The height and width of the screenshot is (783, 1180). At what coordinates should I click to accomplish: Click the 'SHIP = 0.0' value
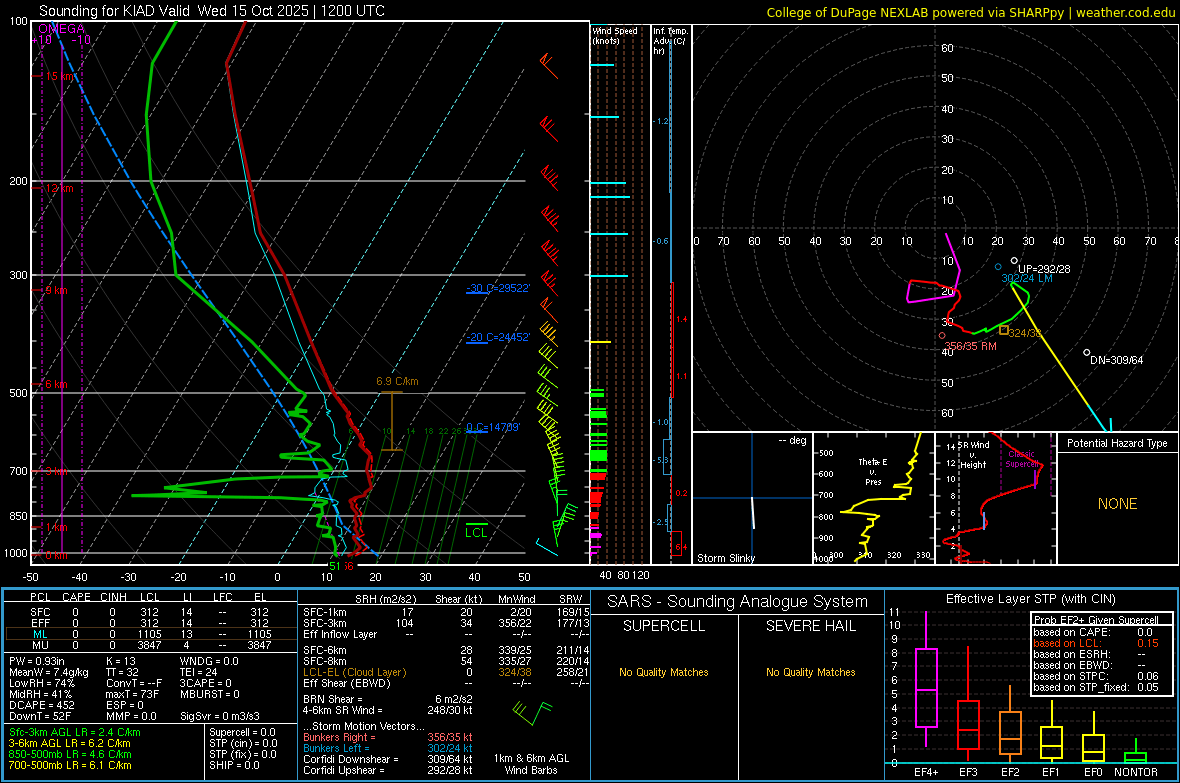[x=234, y=765]
